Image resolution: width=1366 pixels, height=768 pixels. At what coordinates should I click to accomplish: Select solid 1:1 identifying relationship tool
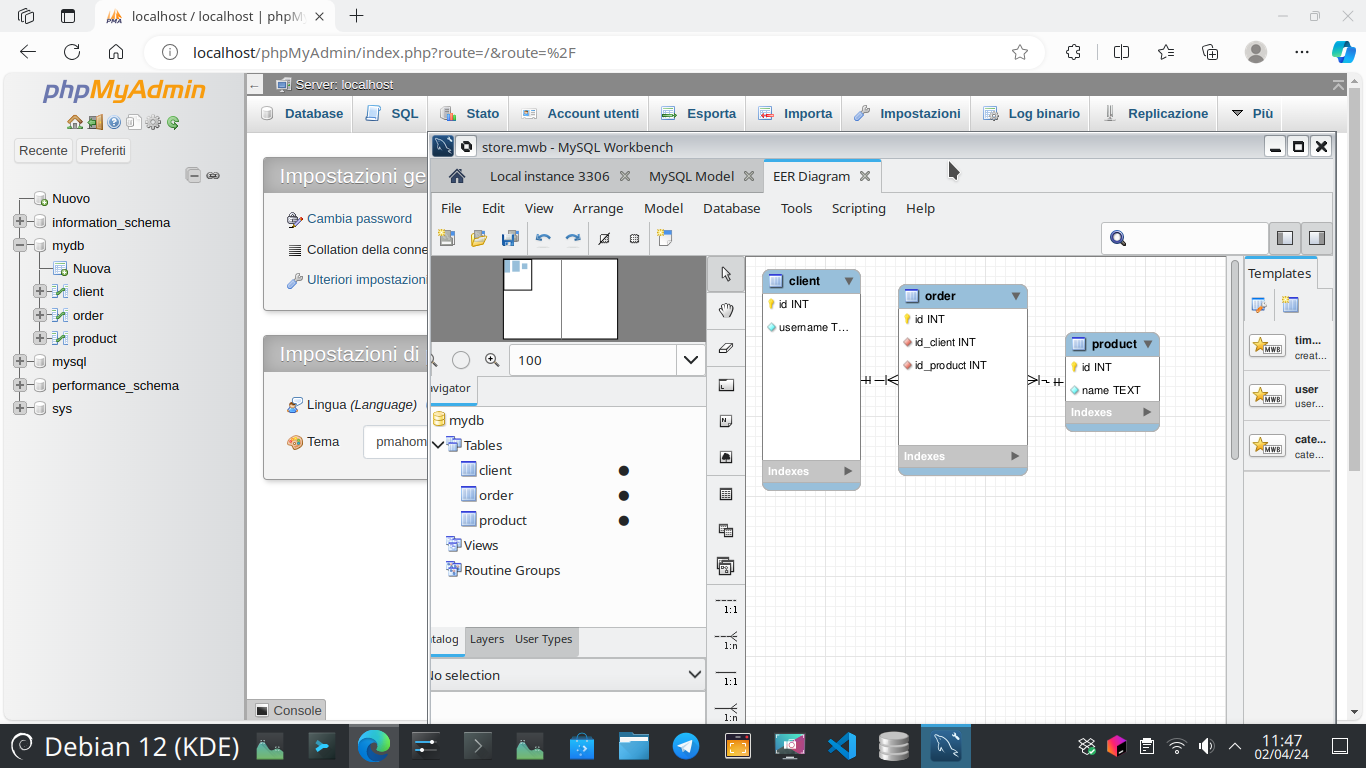coord(726,676)
